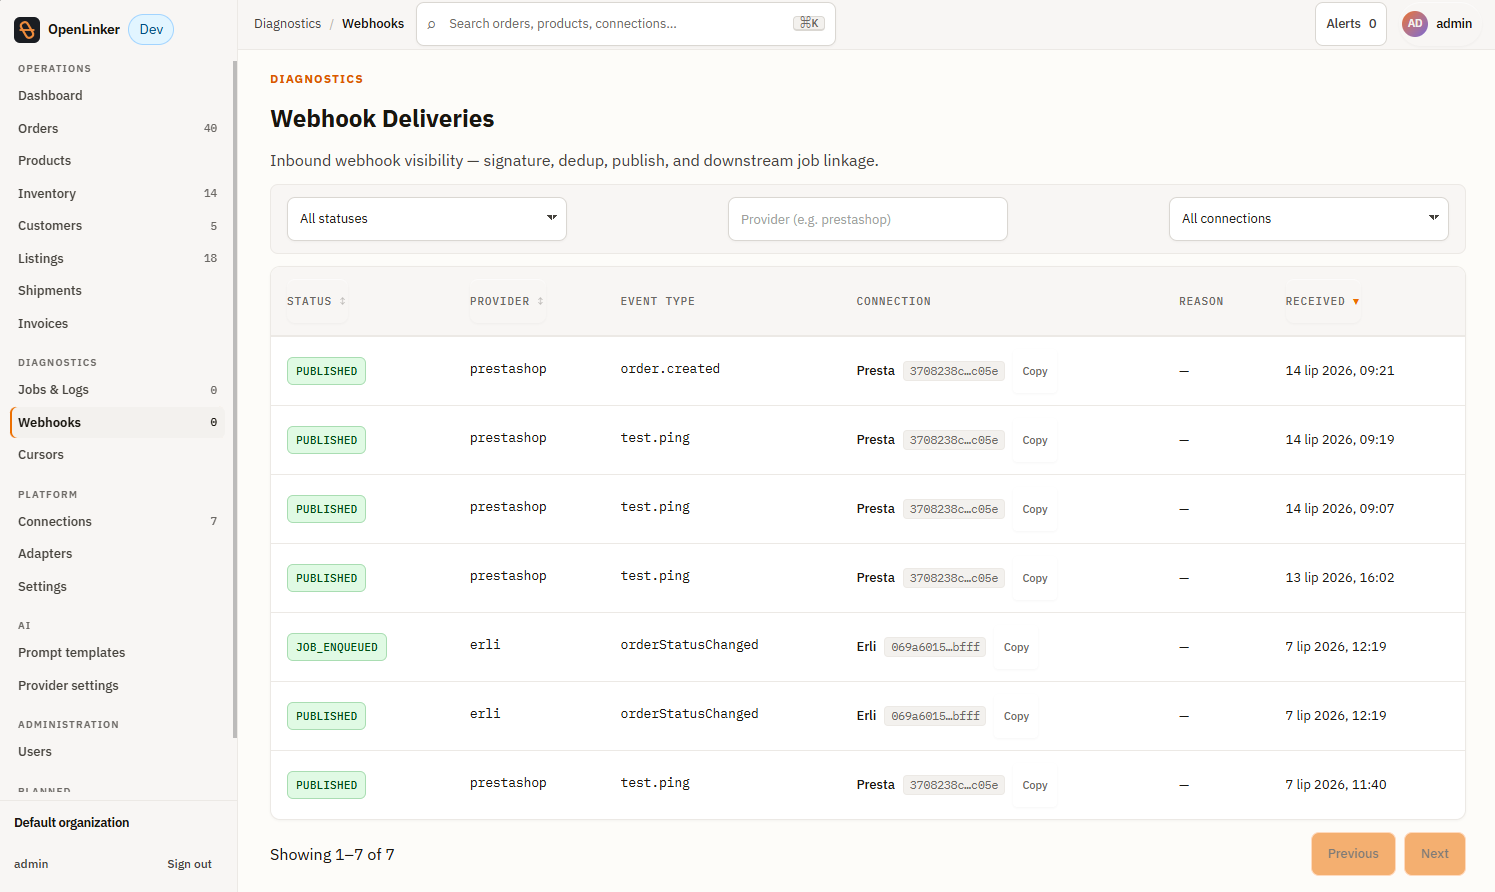This screenshot has width=1495, height=892.
Task: Click the admin avatar AD icon
Action: pos(1415,24)
